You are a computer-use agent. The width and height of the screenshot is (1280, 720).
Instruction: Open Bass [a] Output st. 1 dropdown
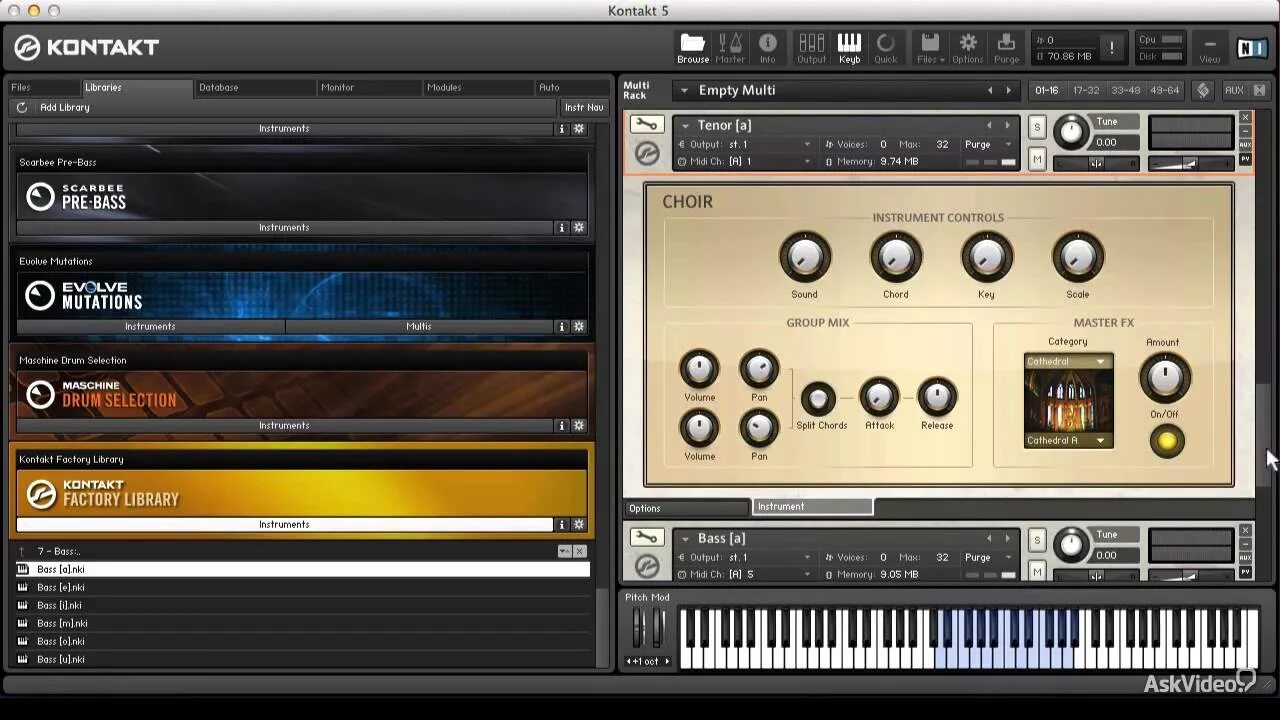point(807,557)
